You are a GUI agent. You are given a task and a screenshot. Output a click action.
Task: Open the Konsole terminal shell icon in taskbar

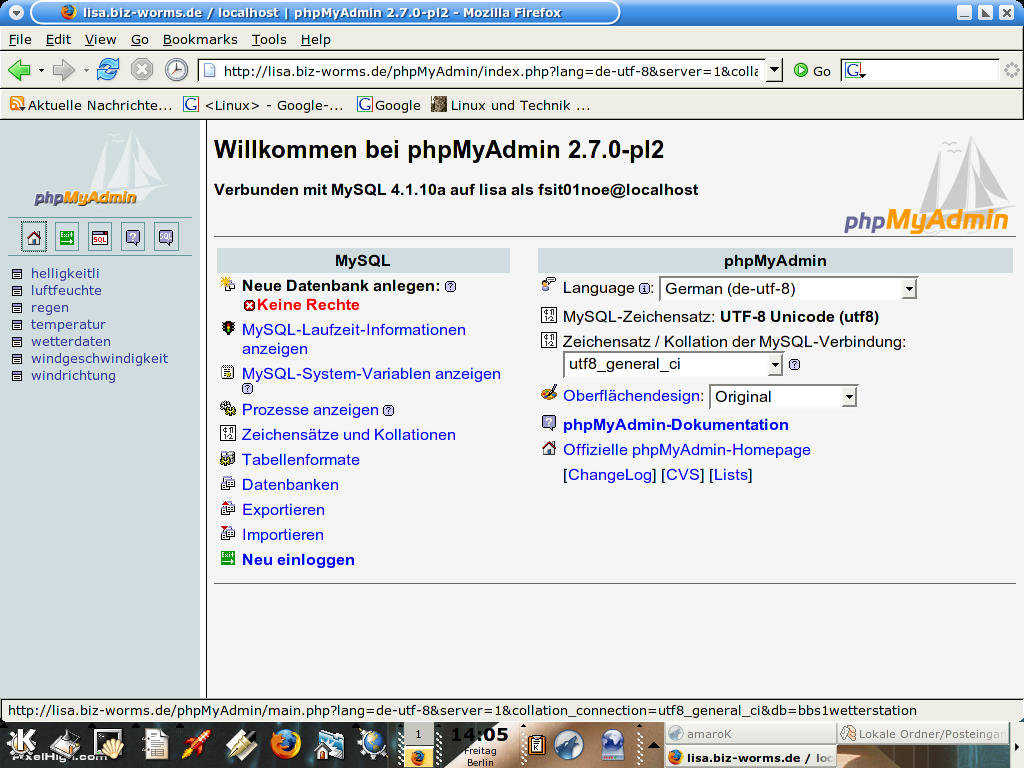click(x=109, y=744)
